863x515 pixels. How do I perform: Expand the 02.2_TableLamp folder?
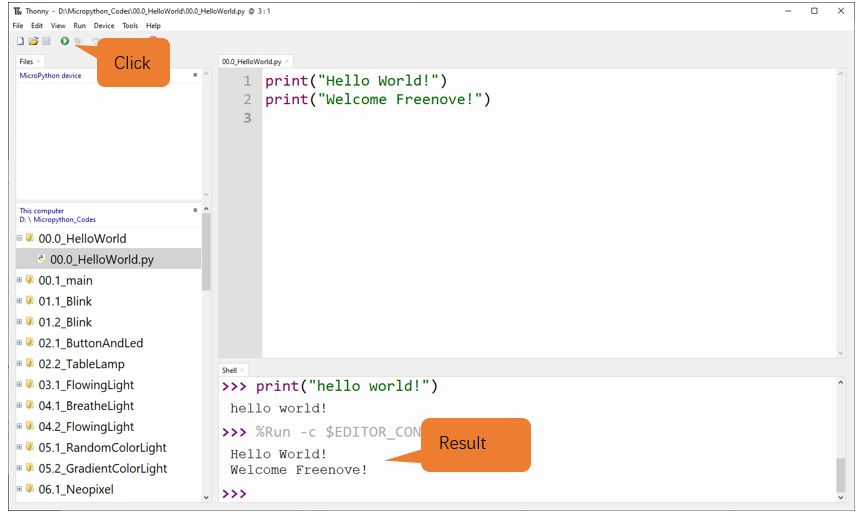[19, 364]
